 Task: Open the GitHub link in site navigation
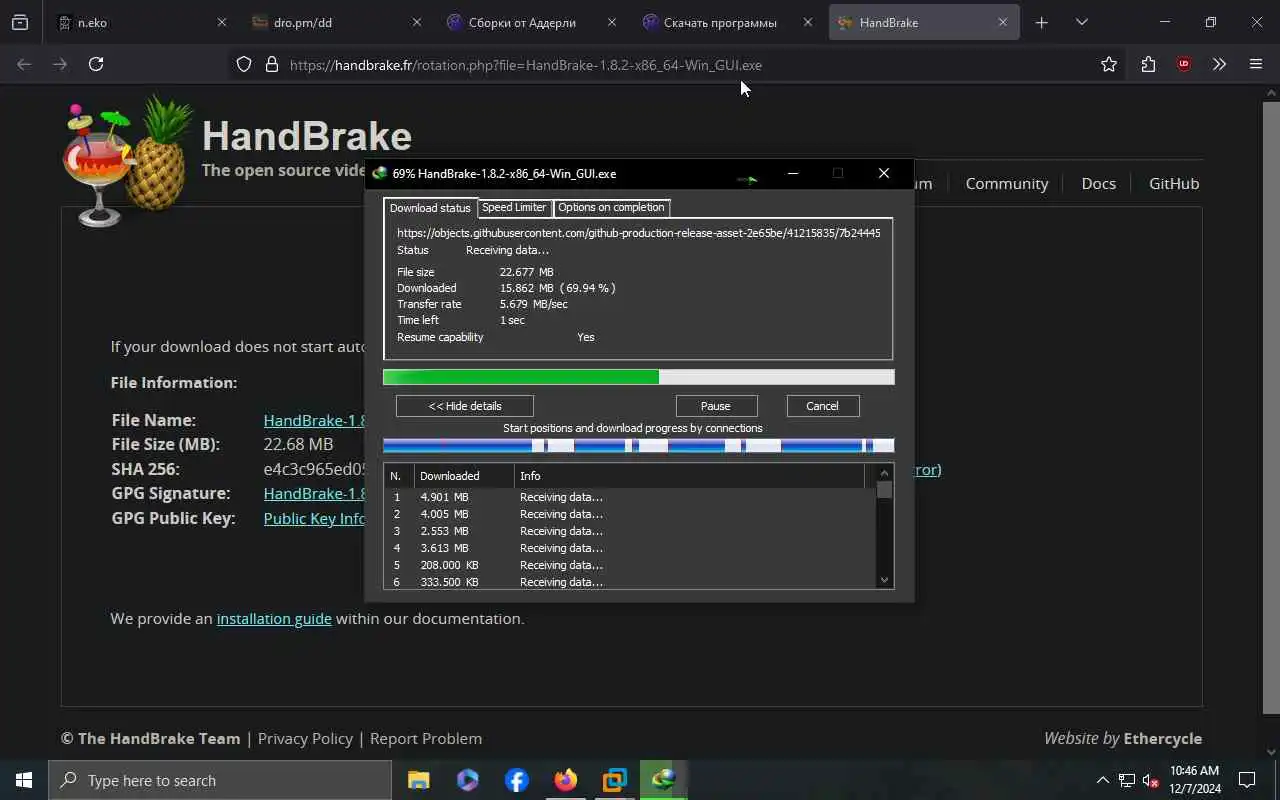(1174, 184)
